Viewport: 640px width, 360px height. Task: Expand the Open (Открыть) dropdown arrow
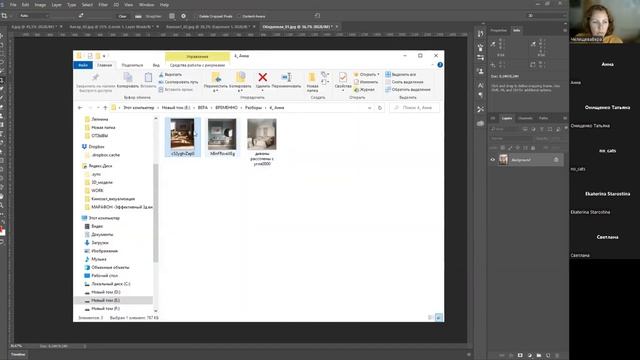click(x=378, y=75)
